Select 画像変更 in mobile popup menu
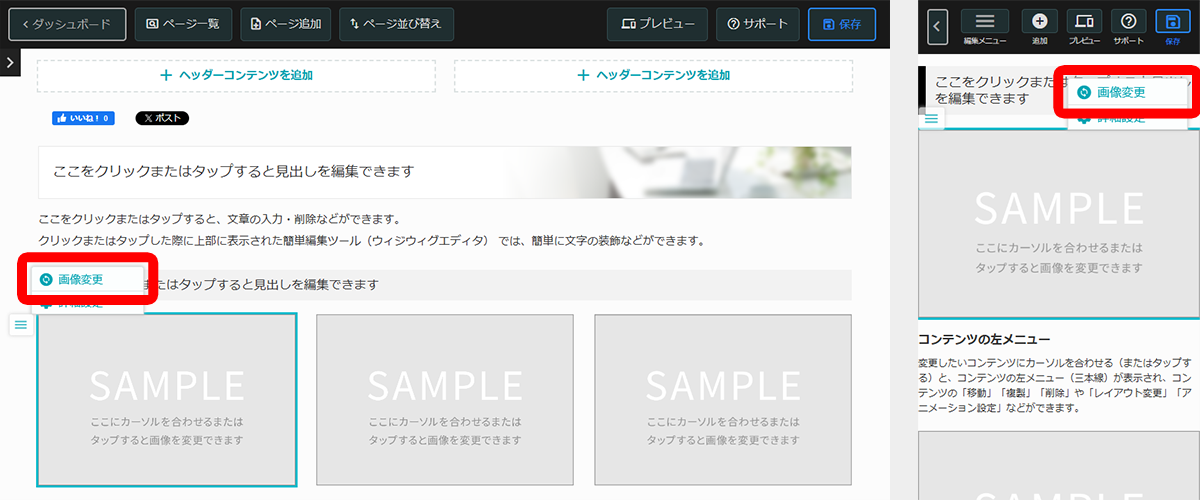Image resolution: width=1200 pixels, height=500 pixels. 1120,92
